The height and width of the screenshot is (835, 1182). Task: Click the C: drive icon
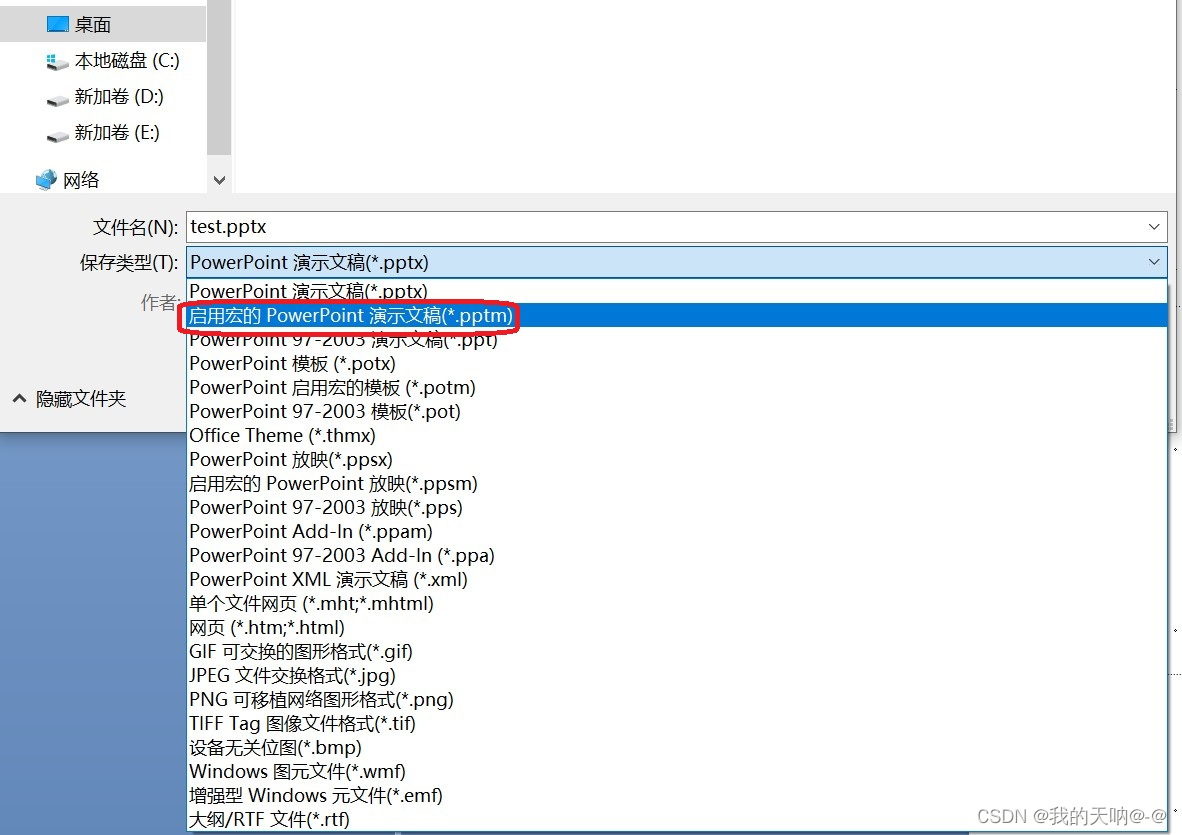57,62
